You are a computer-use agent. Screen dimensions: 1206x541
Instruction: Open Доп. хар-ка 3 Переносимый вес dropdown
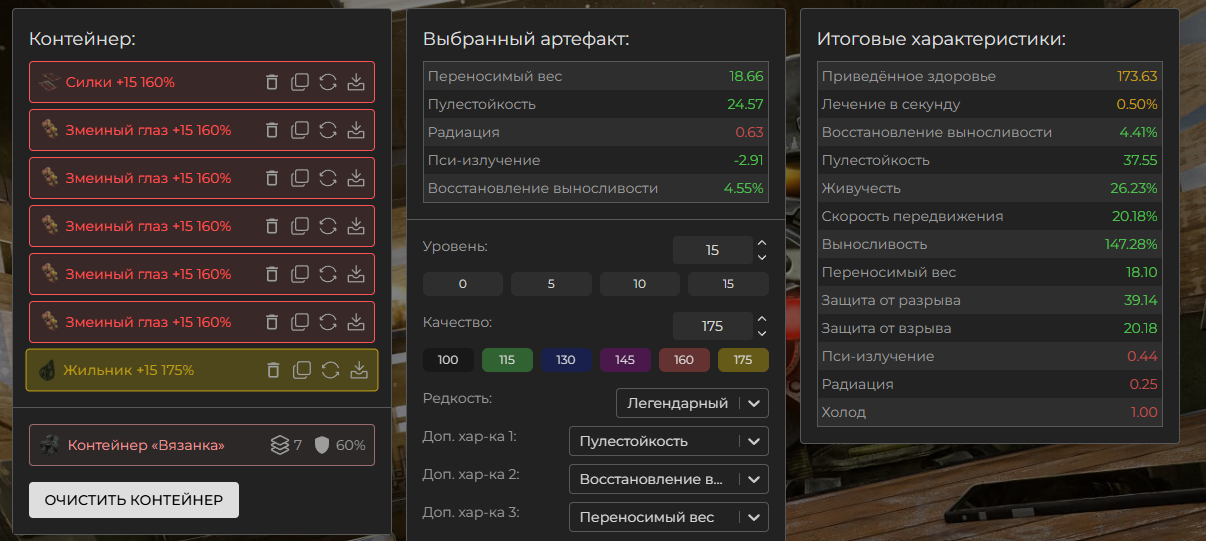[x=668, y=517]
